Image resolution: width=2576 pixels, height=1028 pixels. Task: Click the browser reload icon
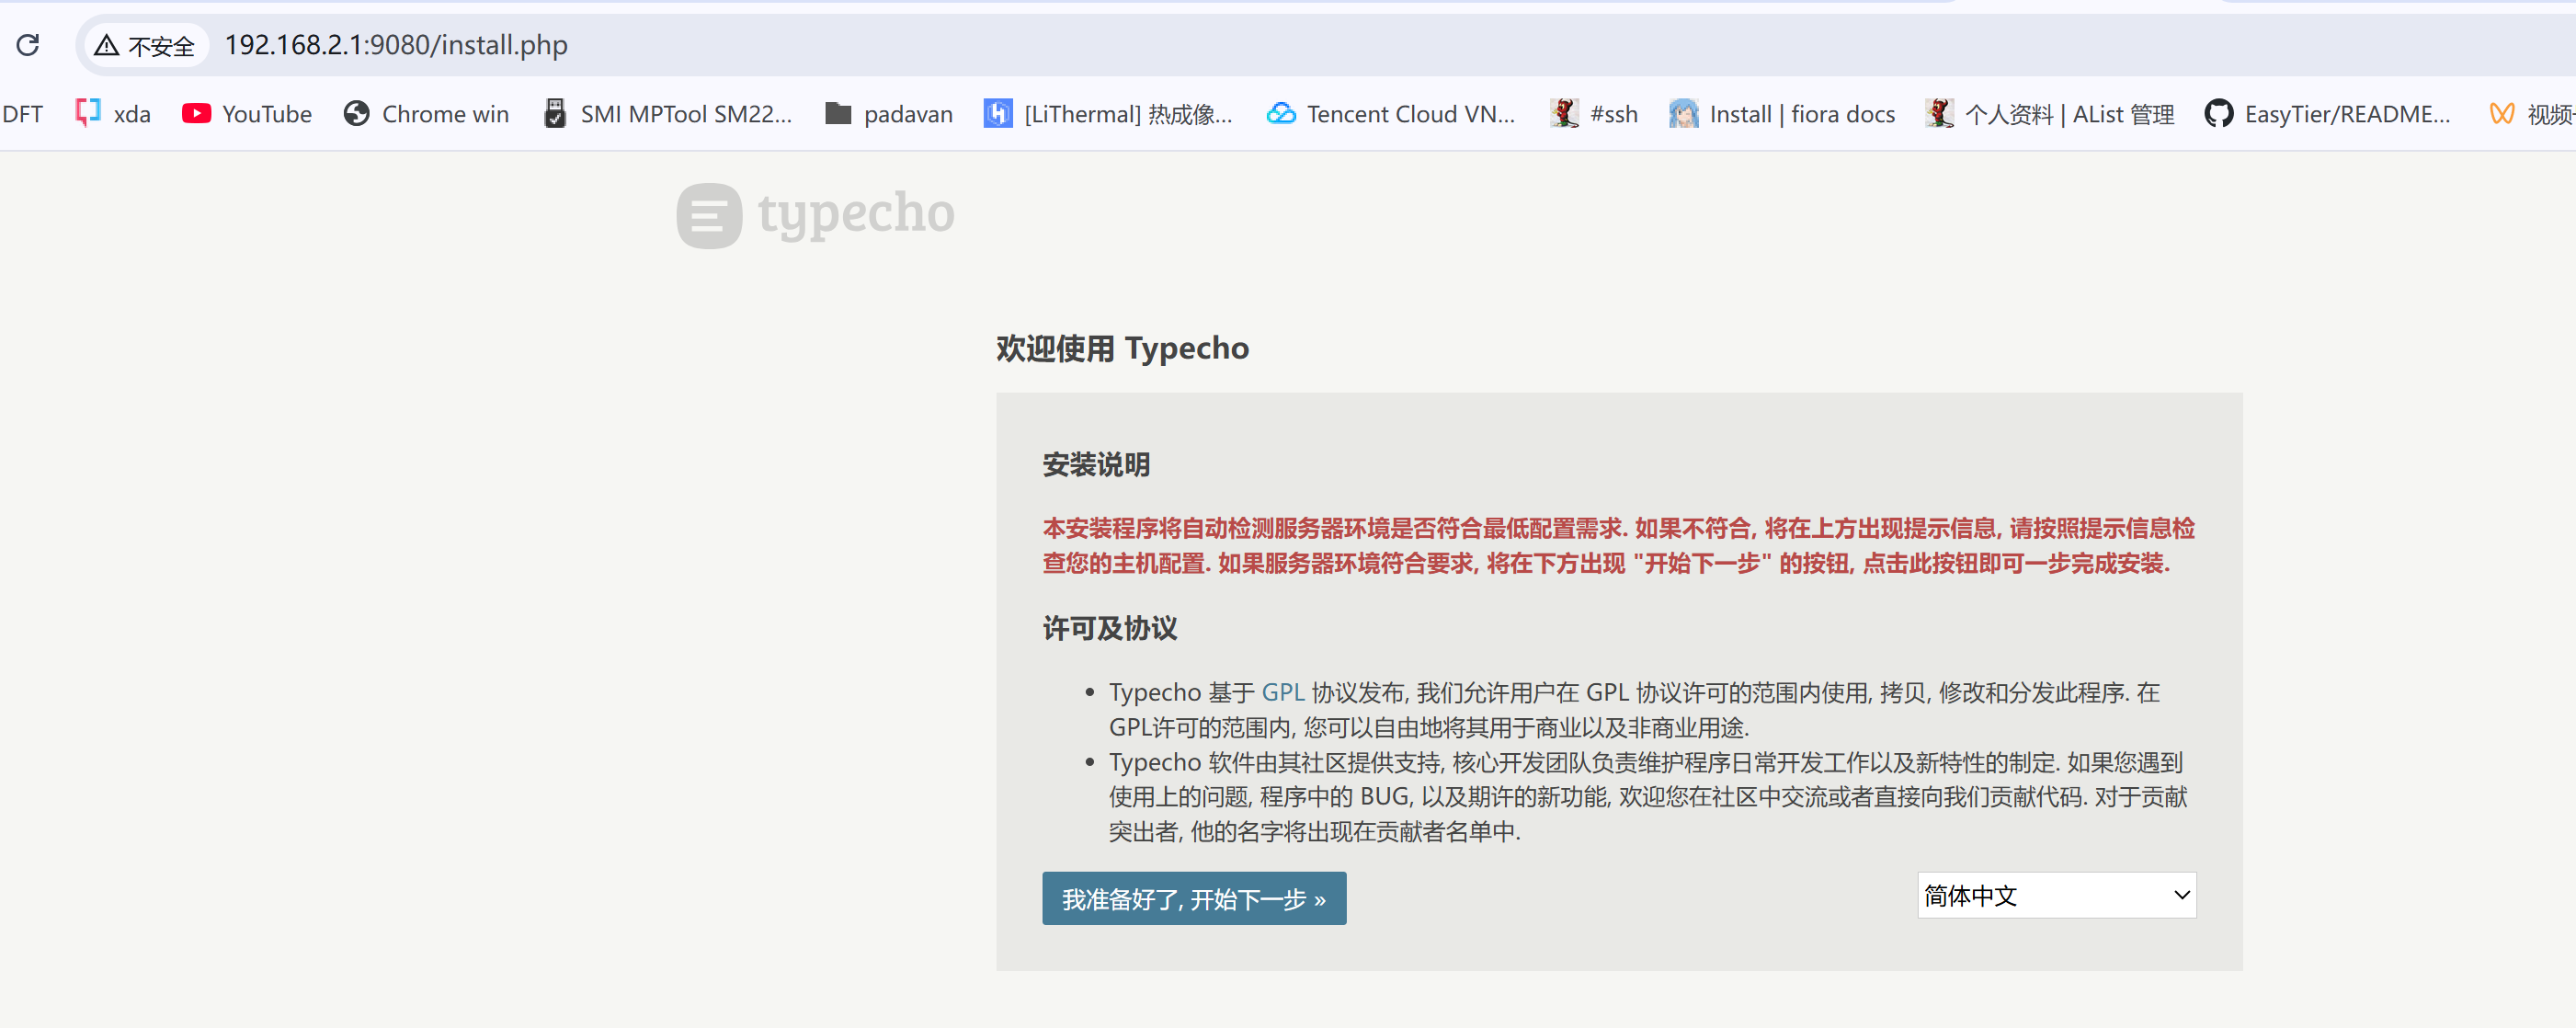[x=28, y=45]
